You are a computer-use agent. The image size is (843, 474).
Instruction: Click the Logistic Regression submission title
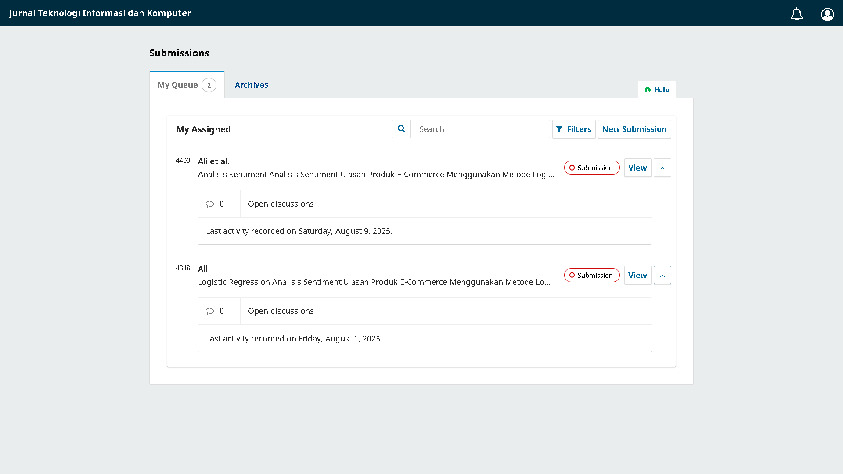[x=375, y=282]
